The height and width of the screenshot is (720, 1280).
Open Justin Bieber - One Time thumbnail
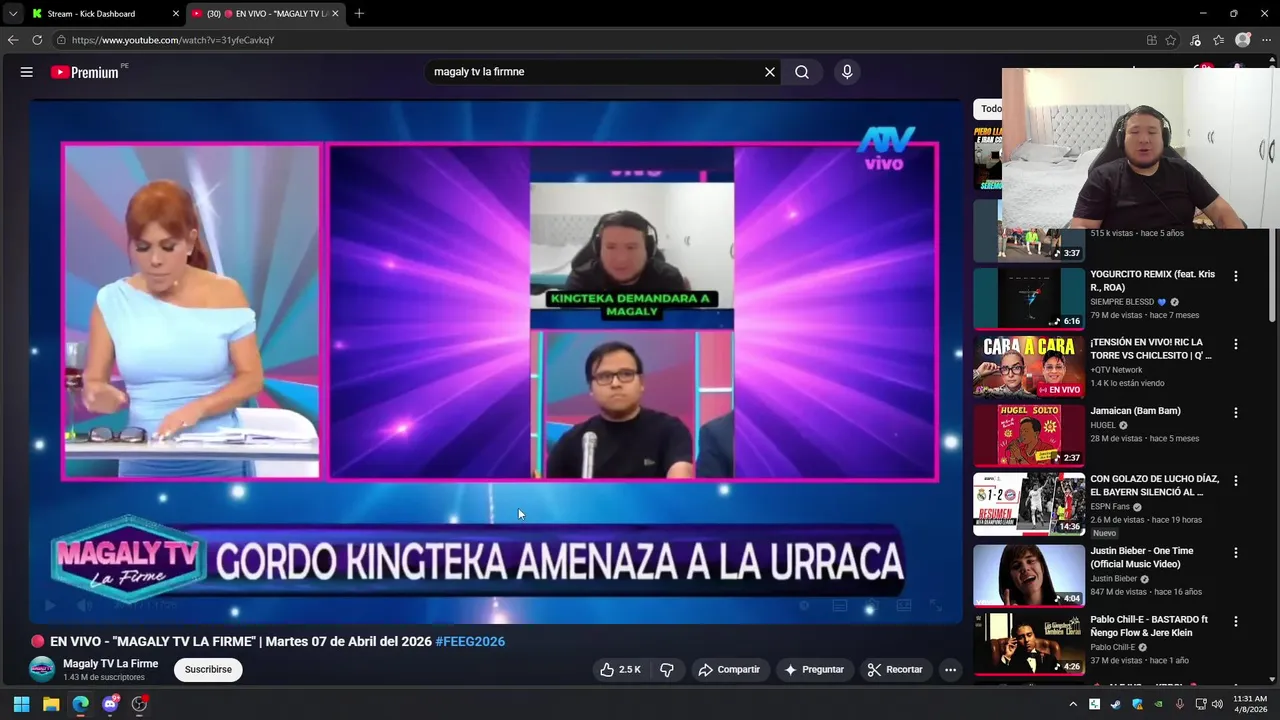[1029, 576]
